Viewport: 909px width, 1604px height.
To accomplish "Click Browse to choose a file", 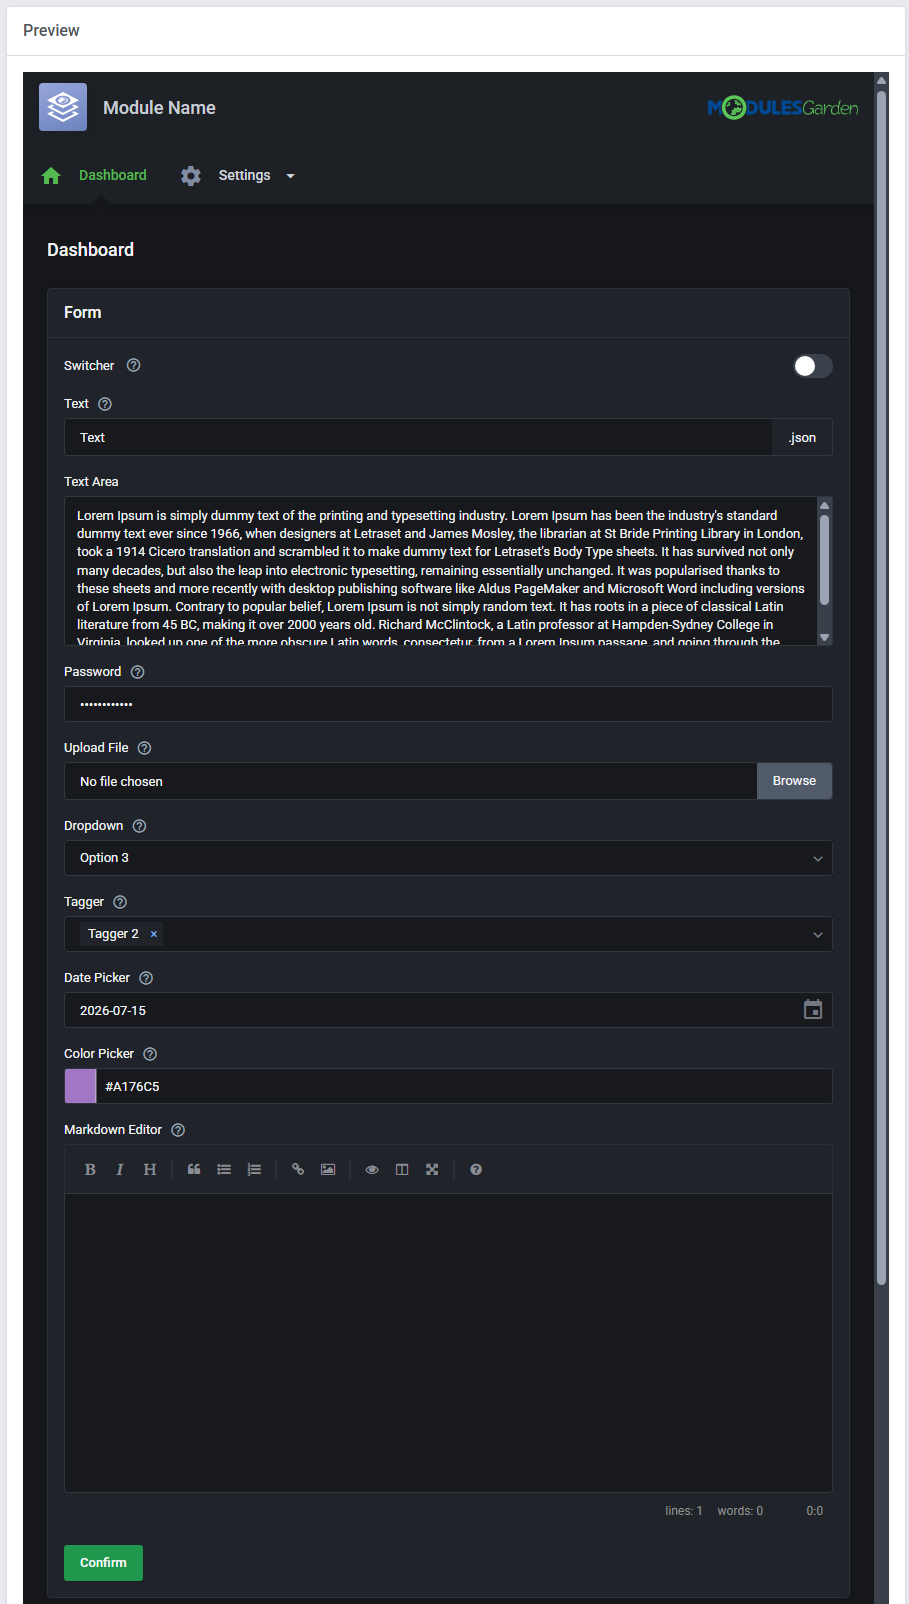I will coord(794,781).
